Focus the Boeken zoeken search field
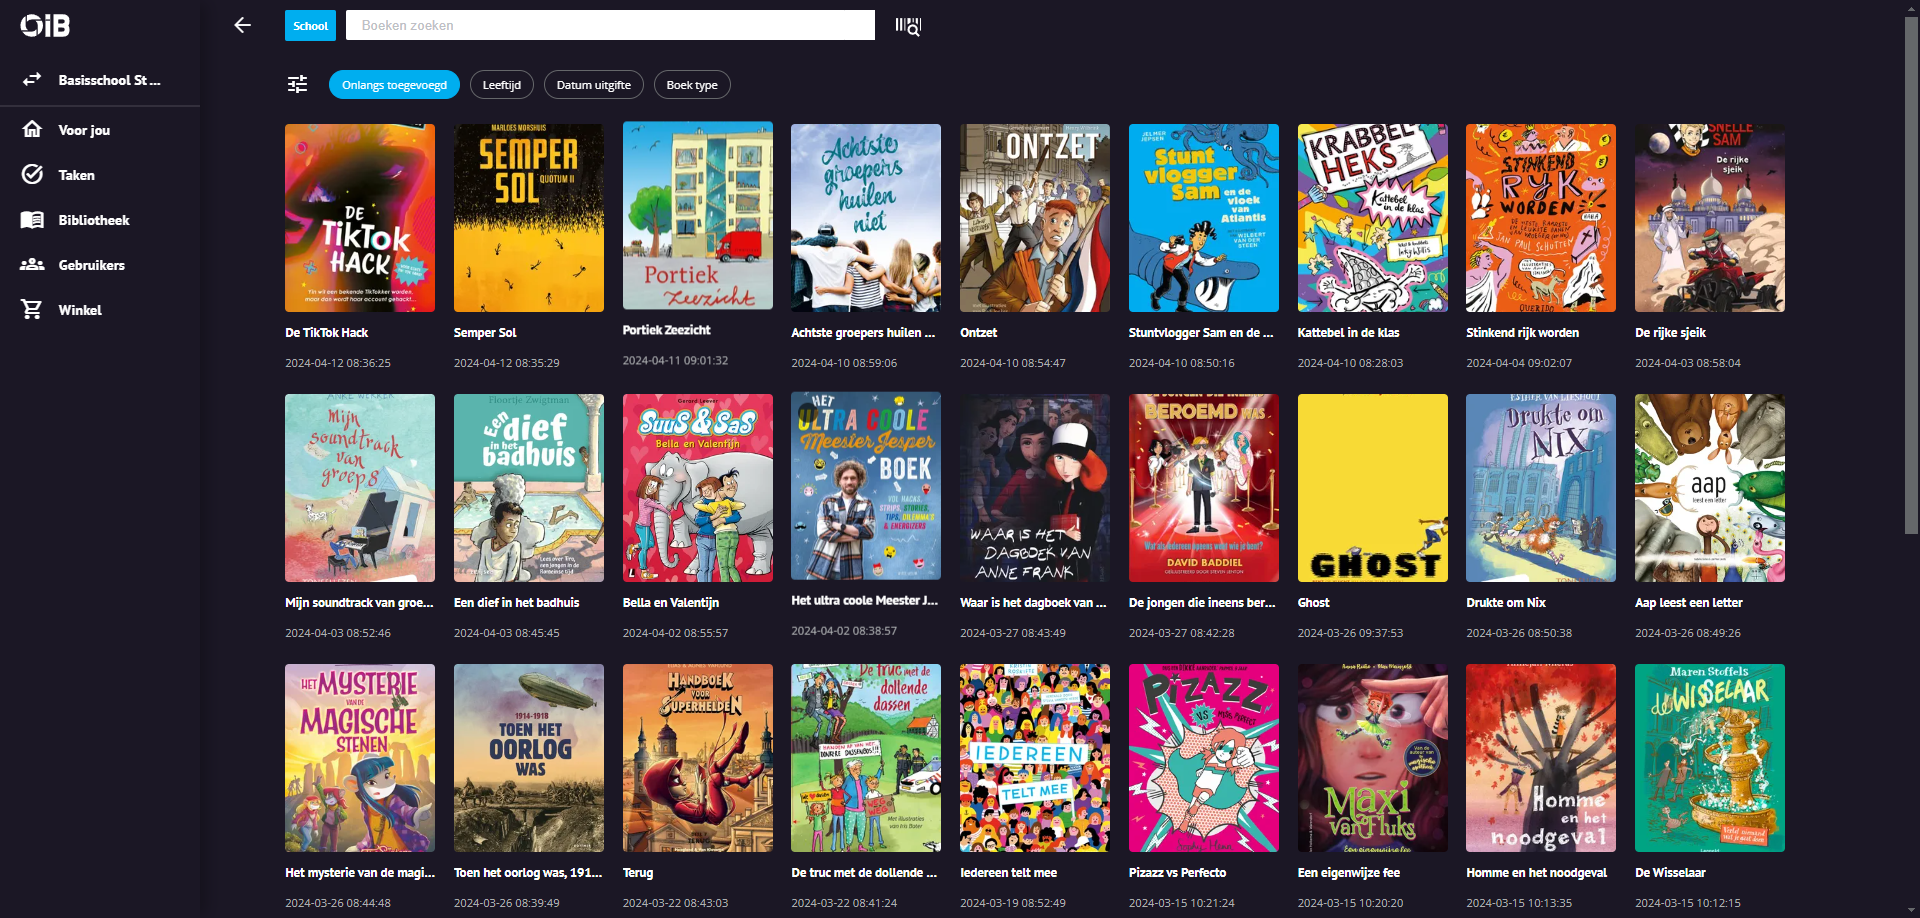1920x918 pixels. click(610, 25)
